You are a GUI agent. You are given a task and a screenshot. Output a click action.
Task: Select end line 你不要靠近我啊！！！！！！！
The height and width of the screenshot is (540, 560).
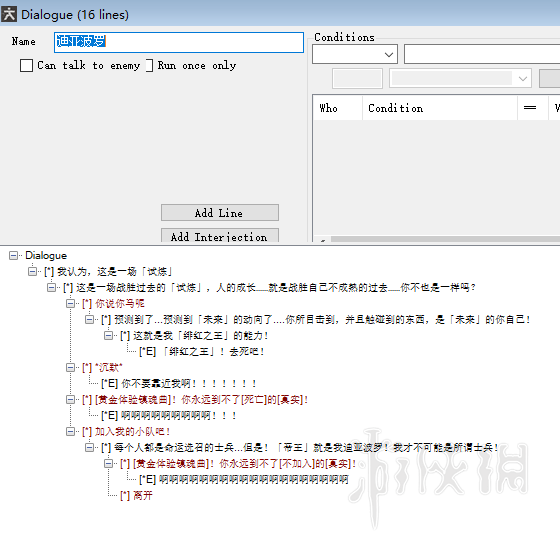(x=179, y=384)
